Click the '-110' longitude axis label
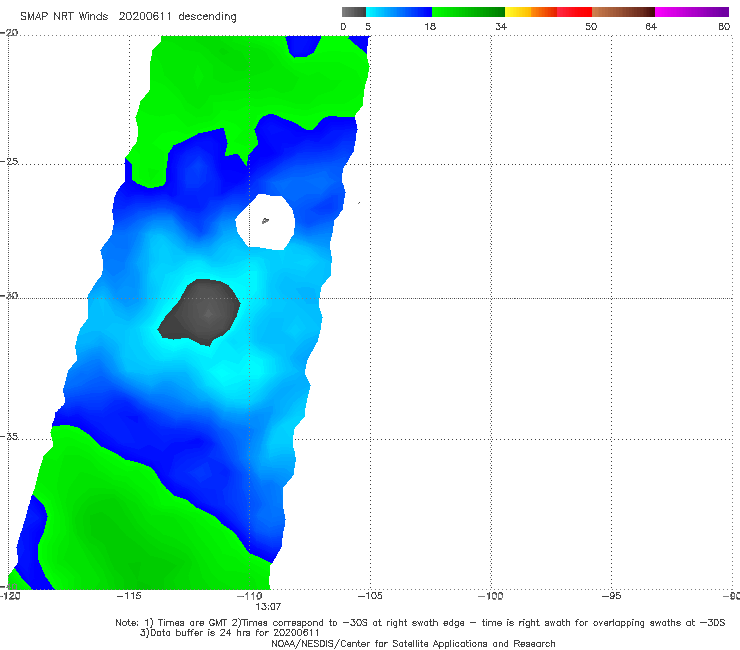The image size is (740, 650). [249, 596]
